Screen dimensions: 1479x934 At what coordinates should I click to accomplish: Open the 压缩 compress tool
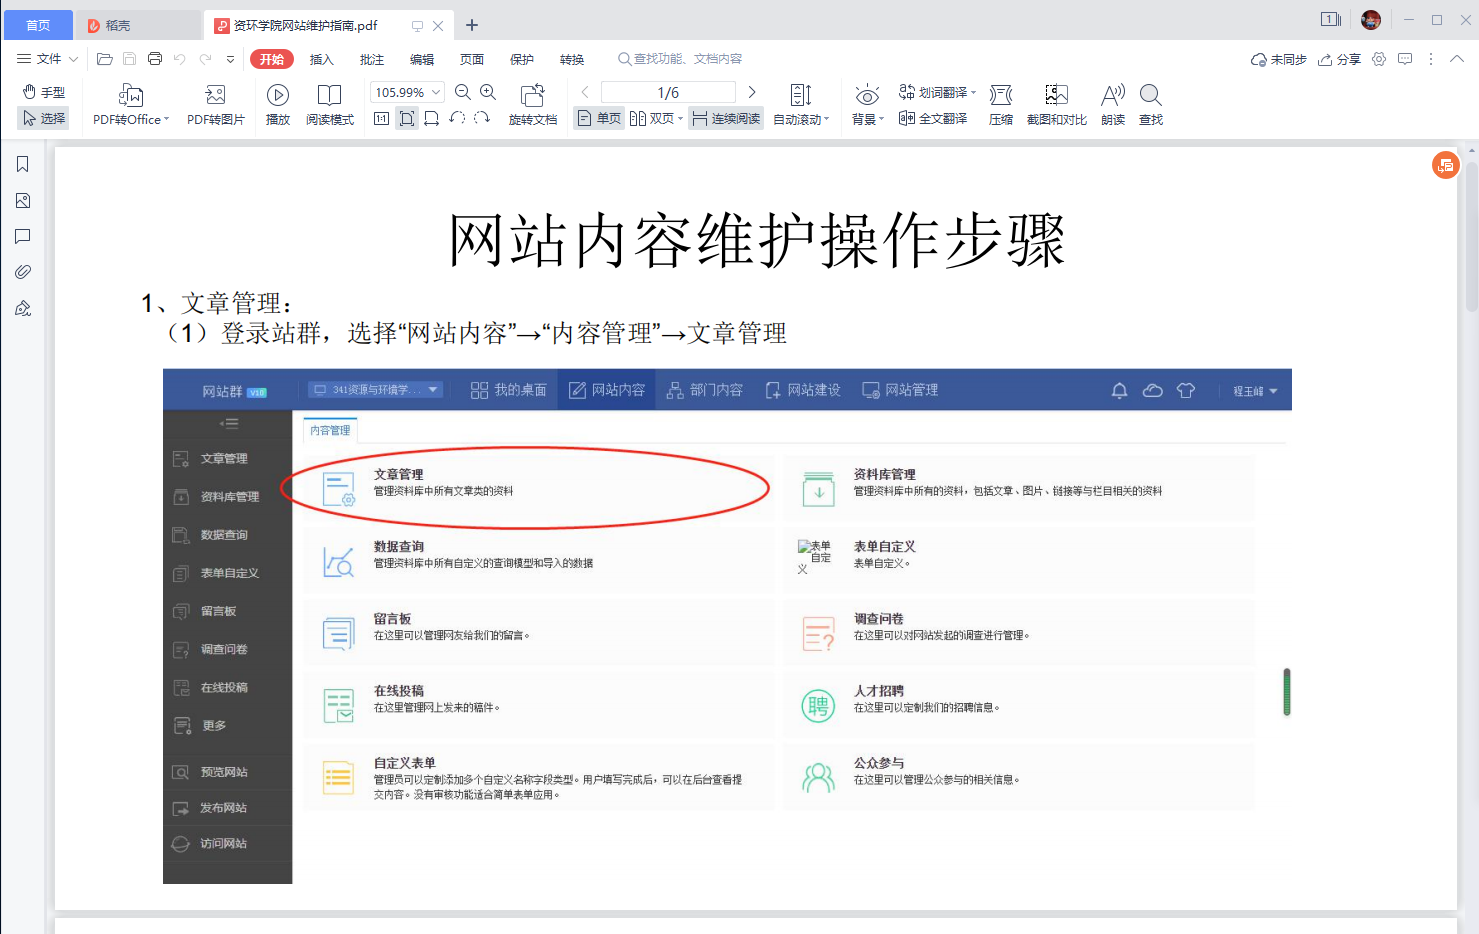(1000, 96)
